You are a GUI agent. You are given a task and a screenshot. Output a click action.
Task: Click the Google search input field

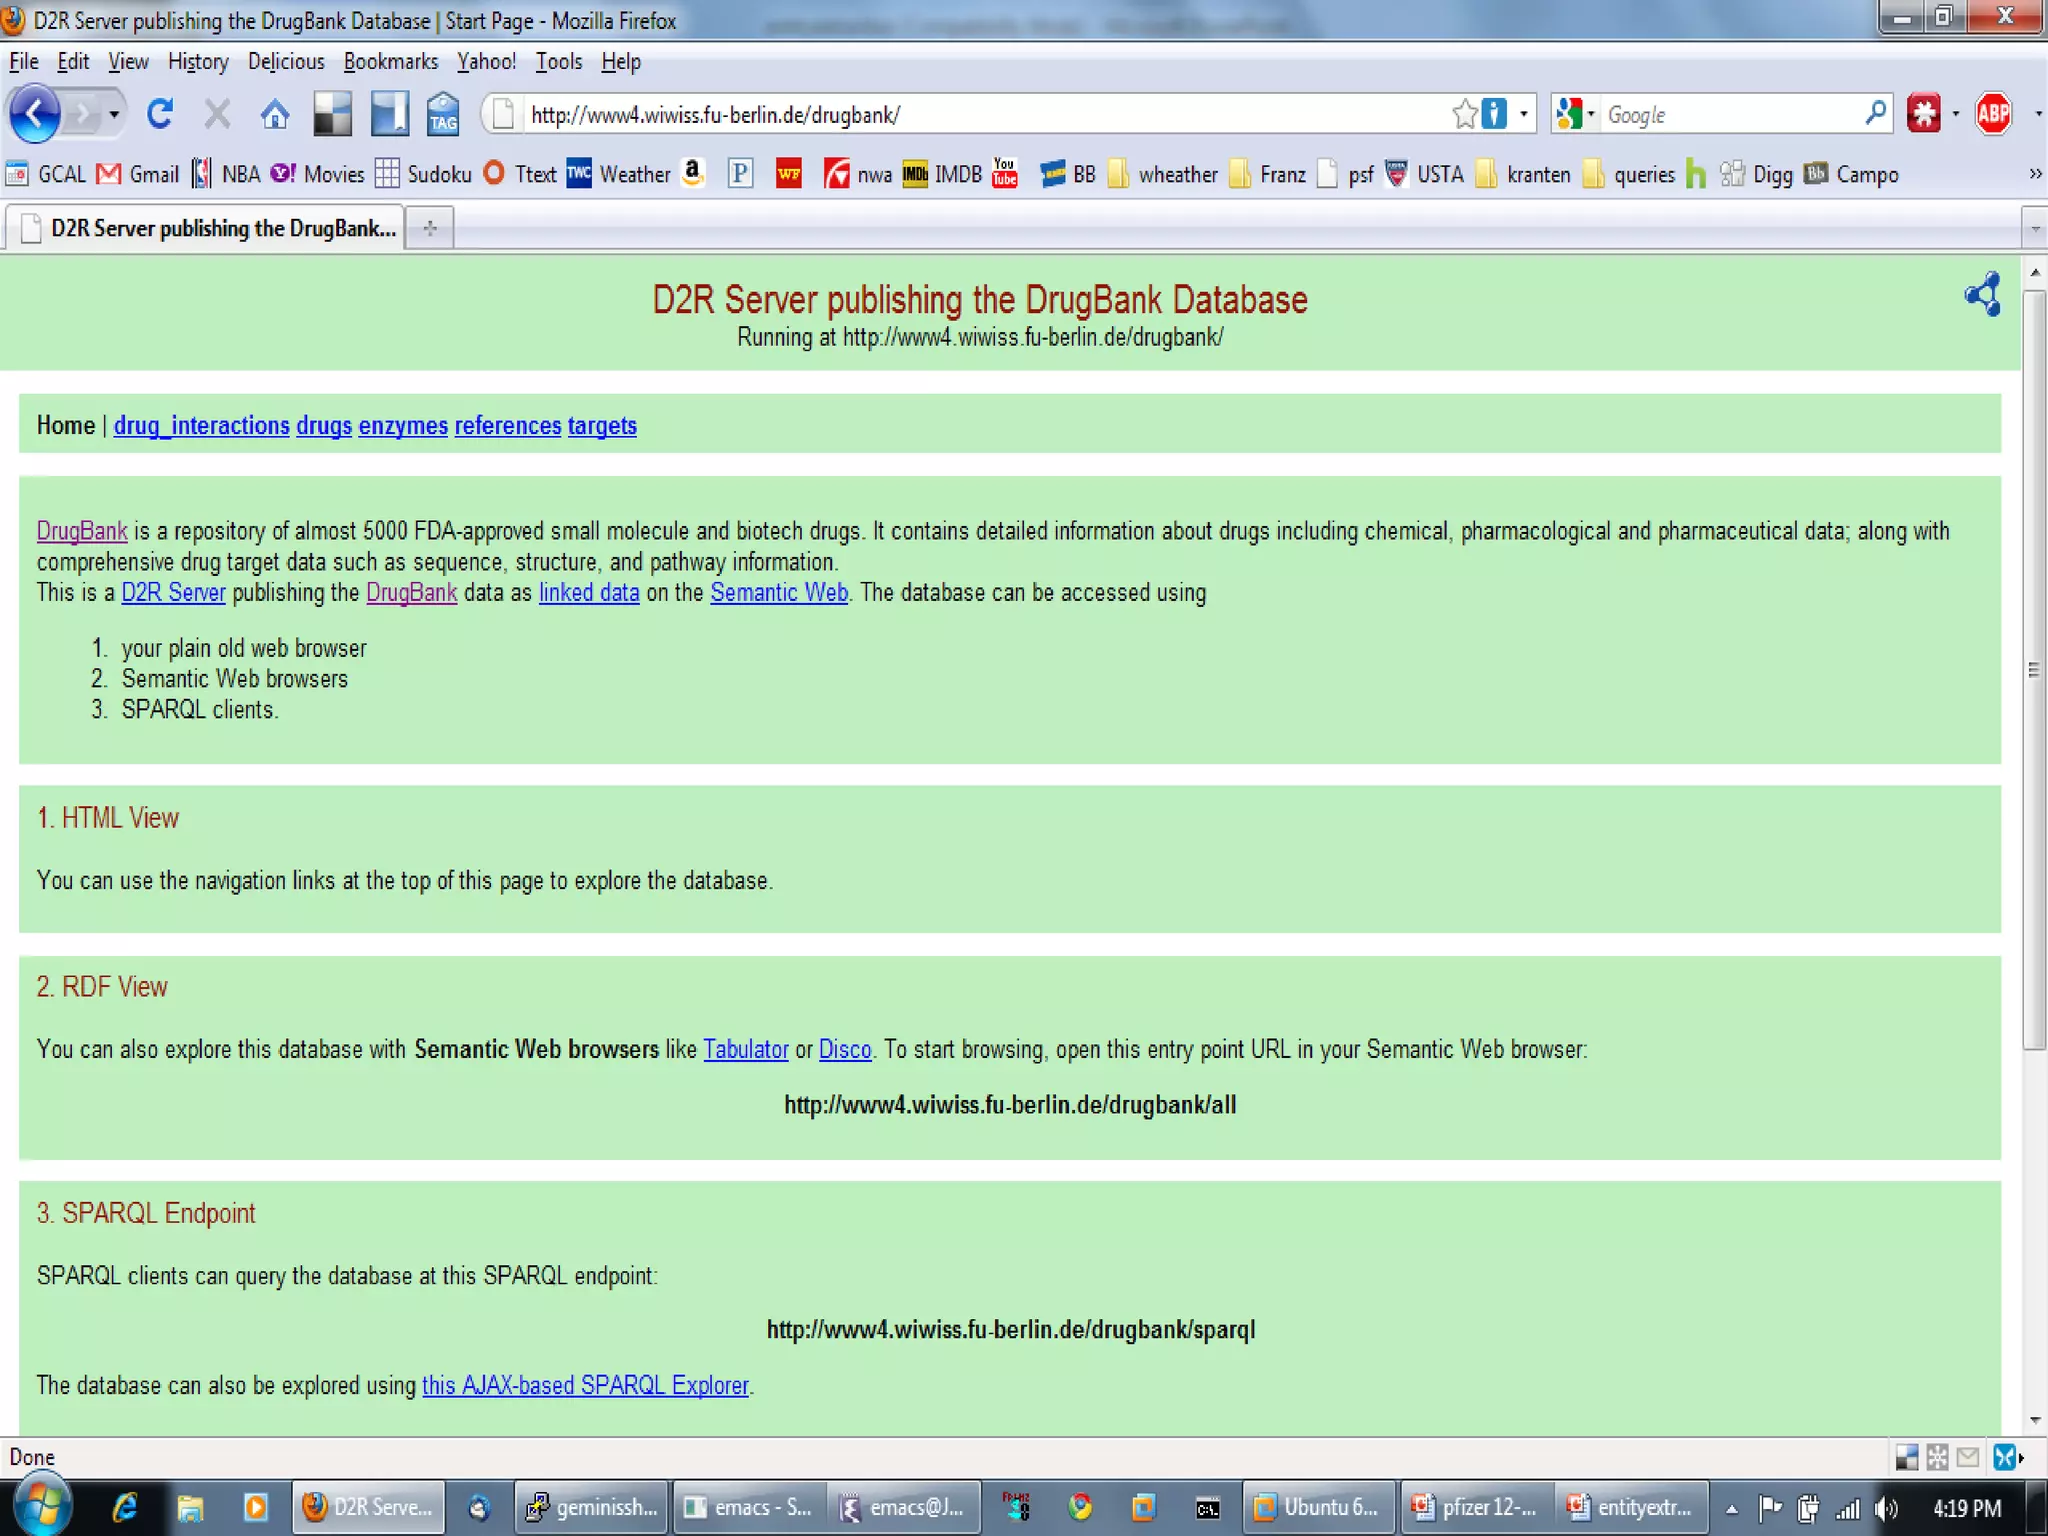[1730, 114]
